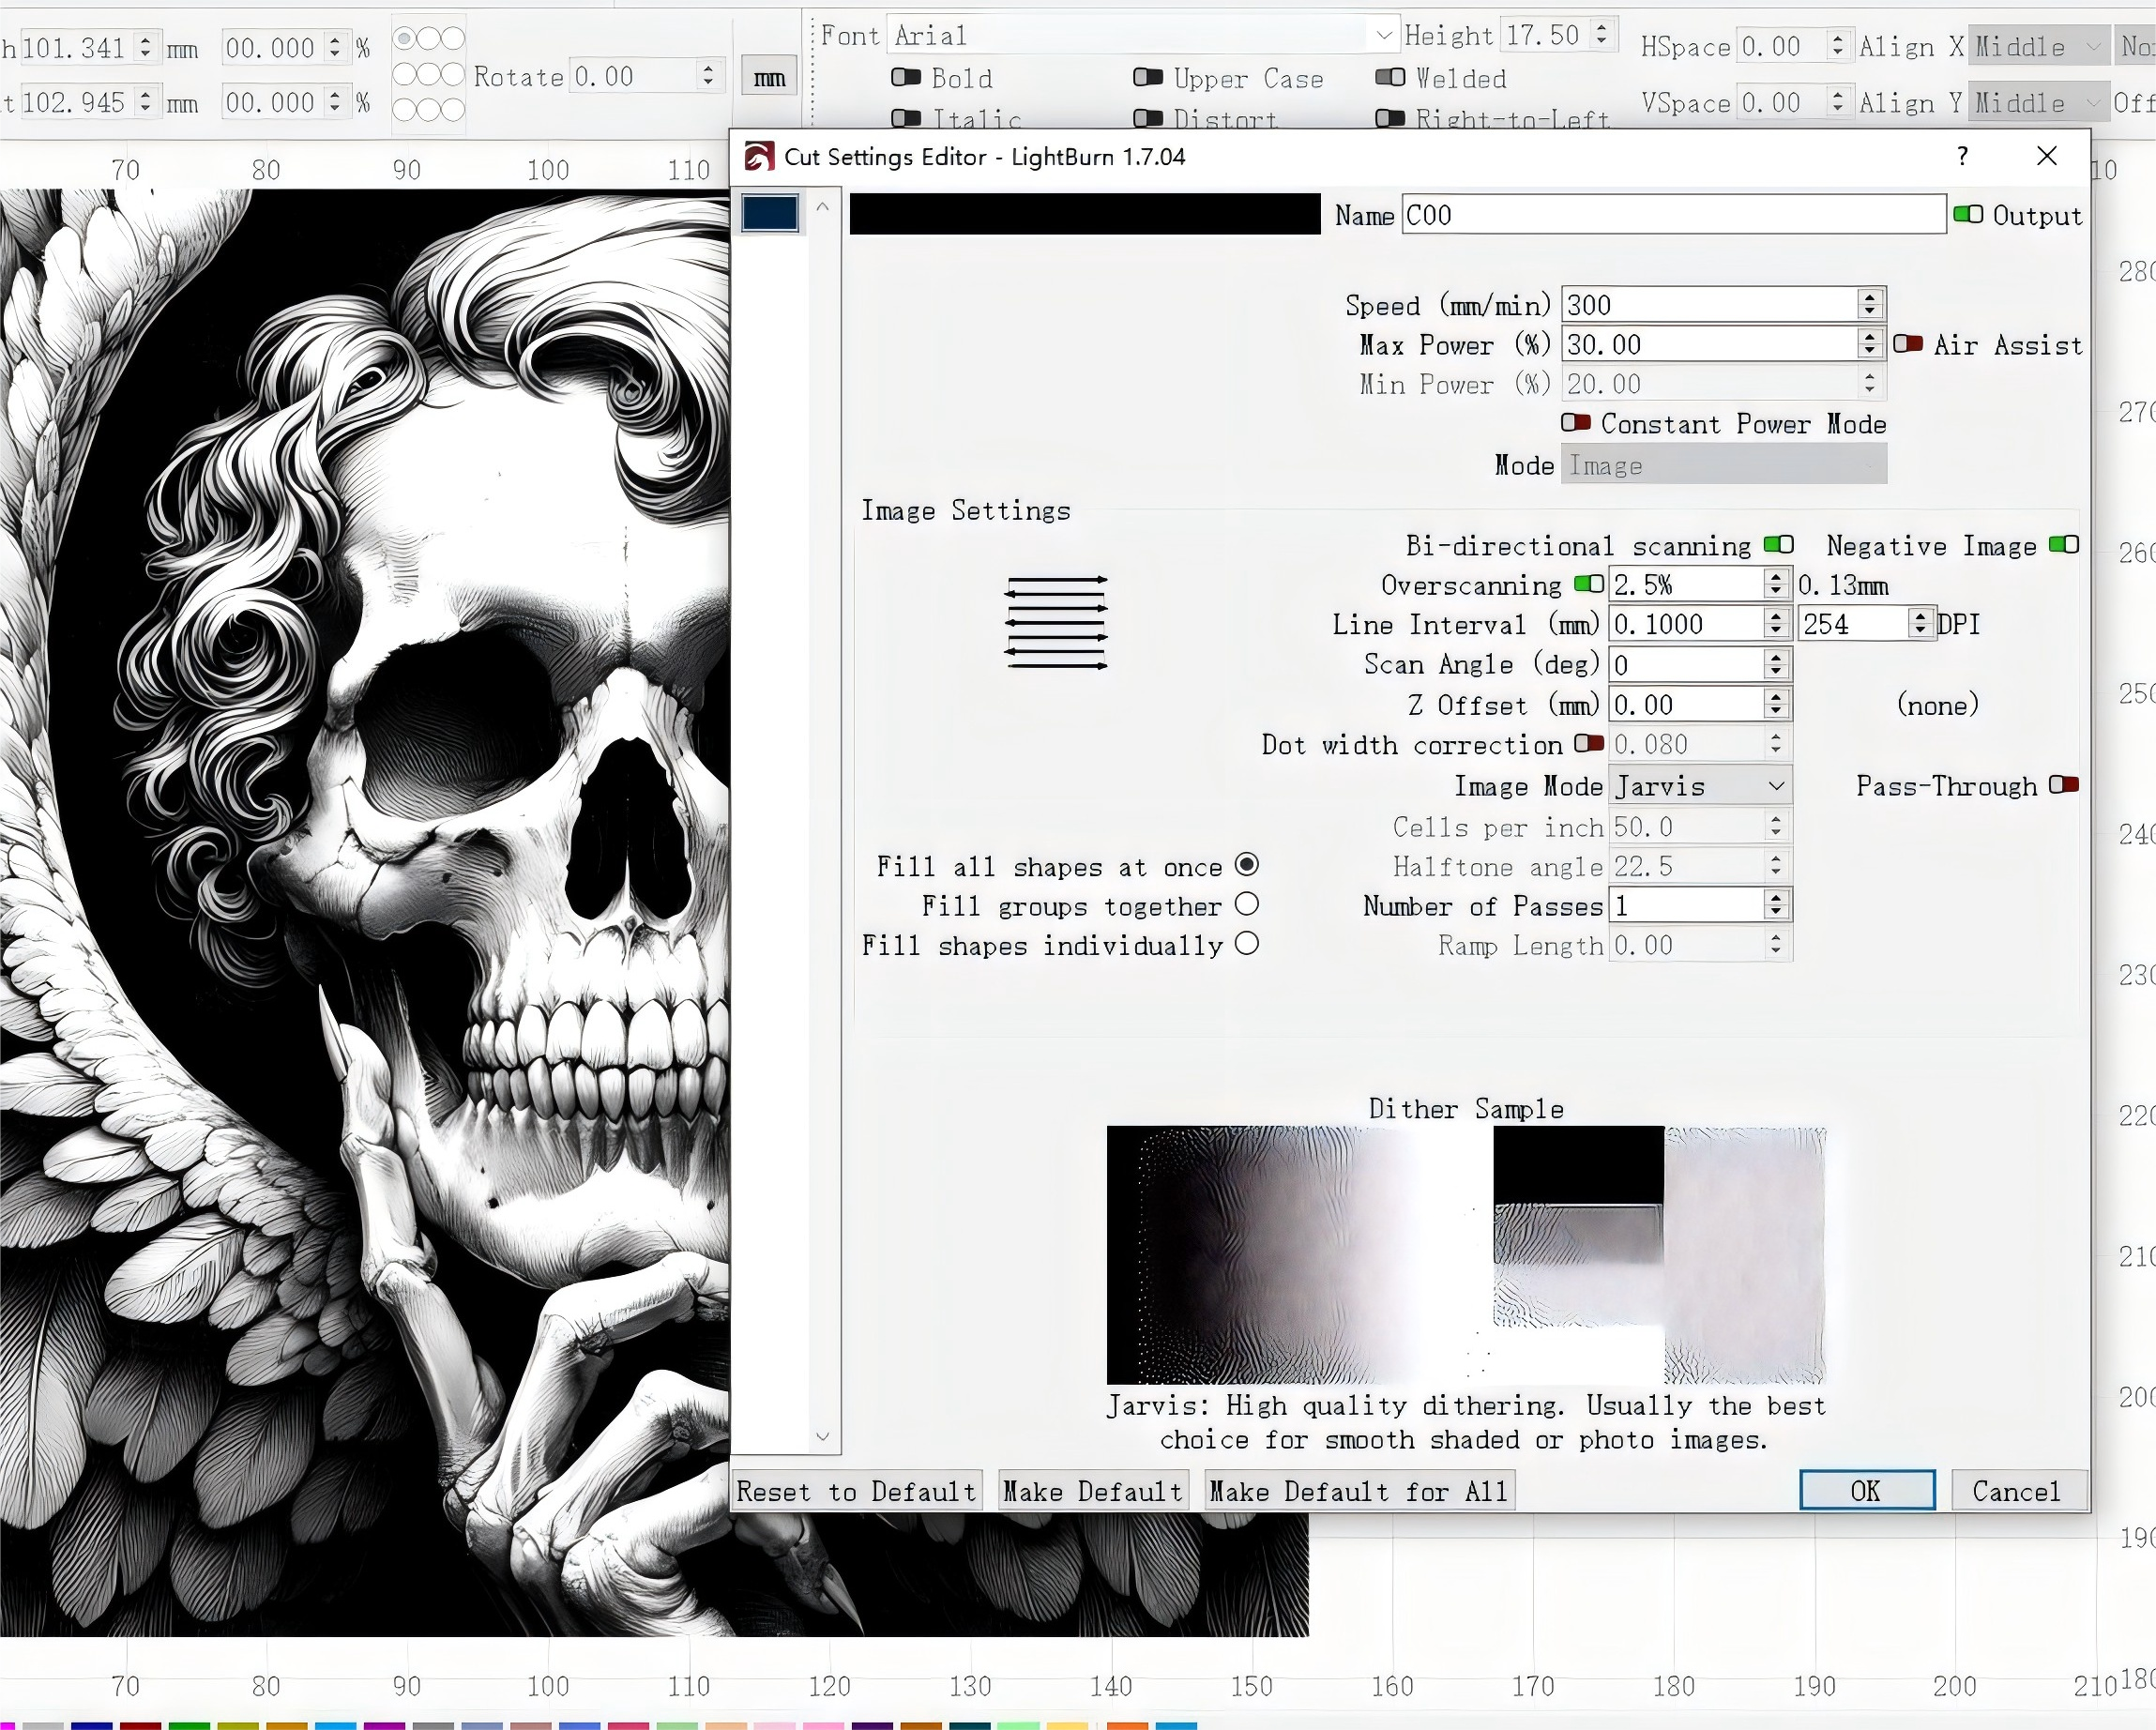Enable the Pass-Through switch

(2064, 785)
